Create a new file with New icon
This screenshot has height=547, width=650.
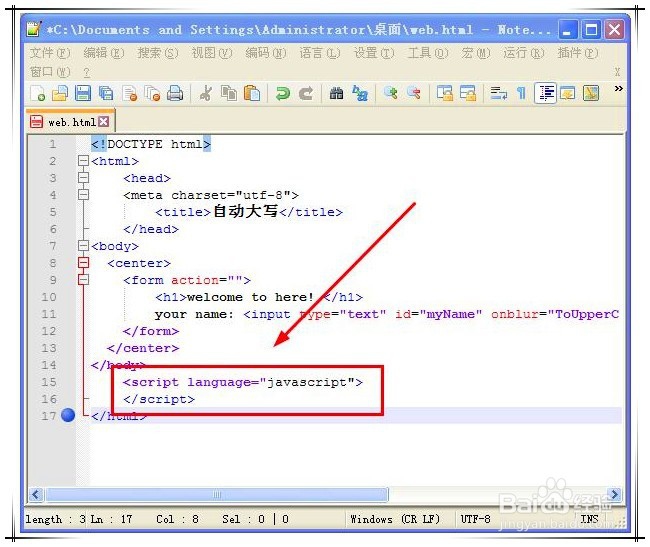pyautogui.click(x=38, y=93)
